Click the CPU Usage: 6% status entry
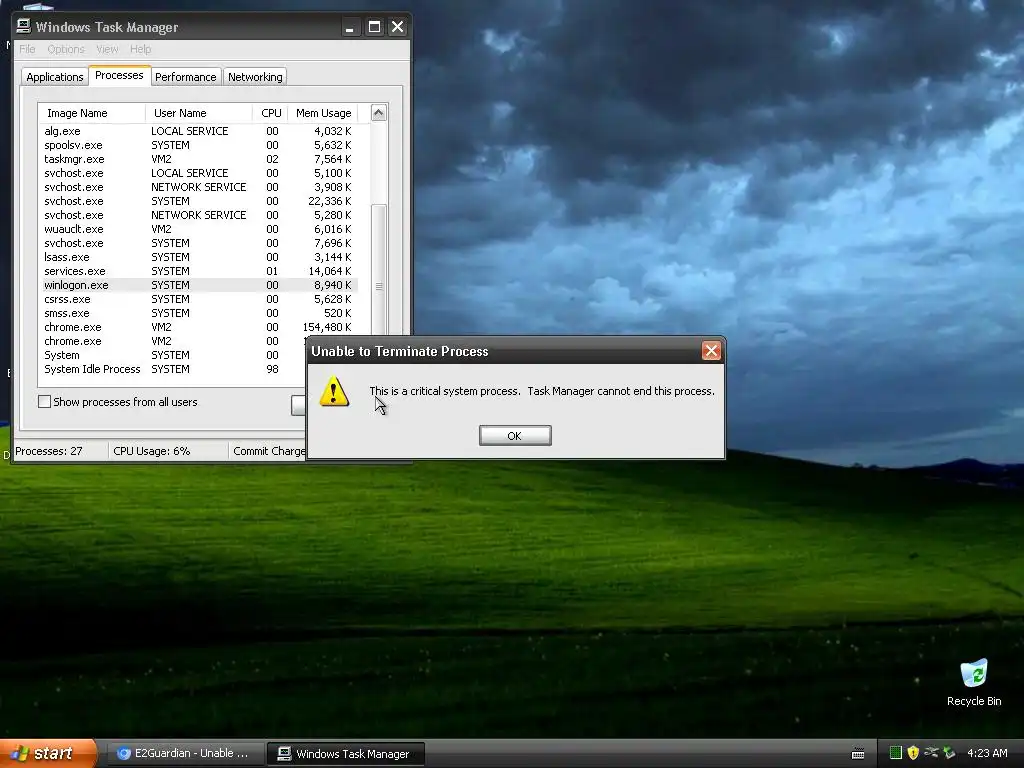 click(168, 451)
